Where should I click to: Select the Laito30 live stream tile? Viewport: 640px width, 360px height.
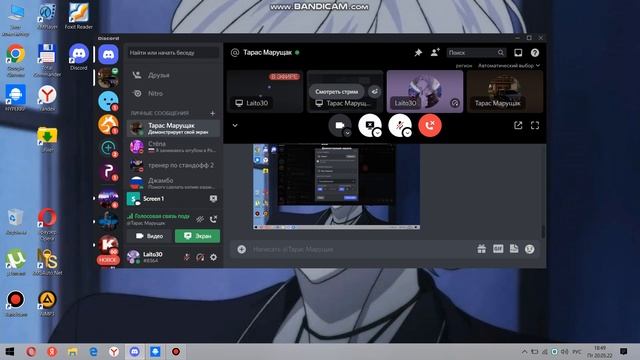pyautogui.click(x=265, y=91)
